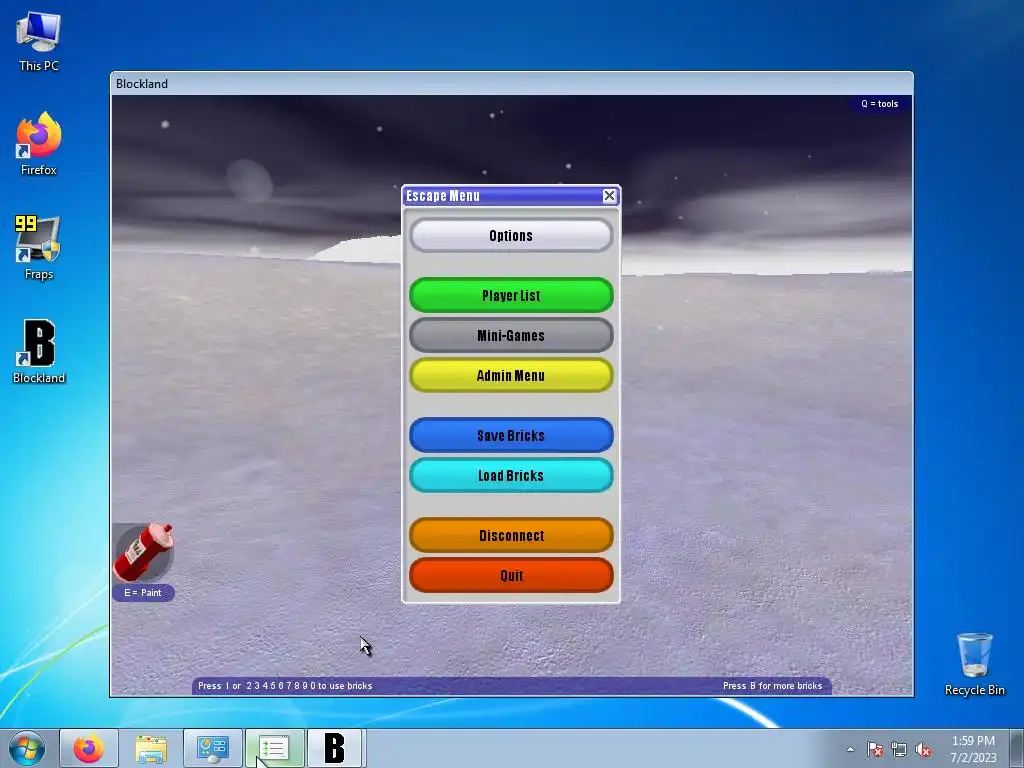Click 'Press B for more bricks' text
The width and height of the screenshot is (1024, 768).
coord(772,686)
